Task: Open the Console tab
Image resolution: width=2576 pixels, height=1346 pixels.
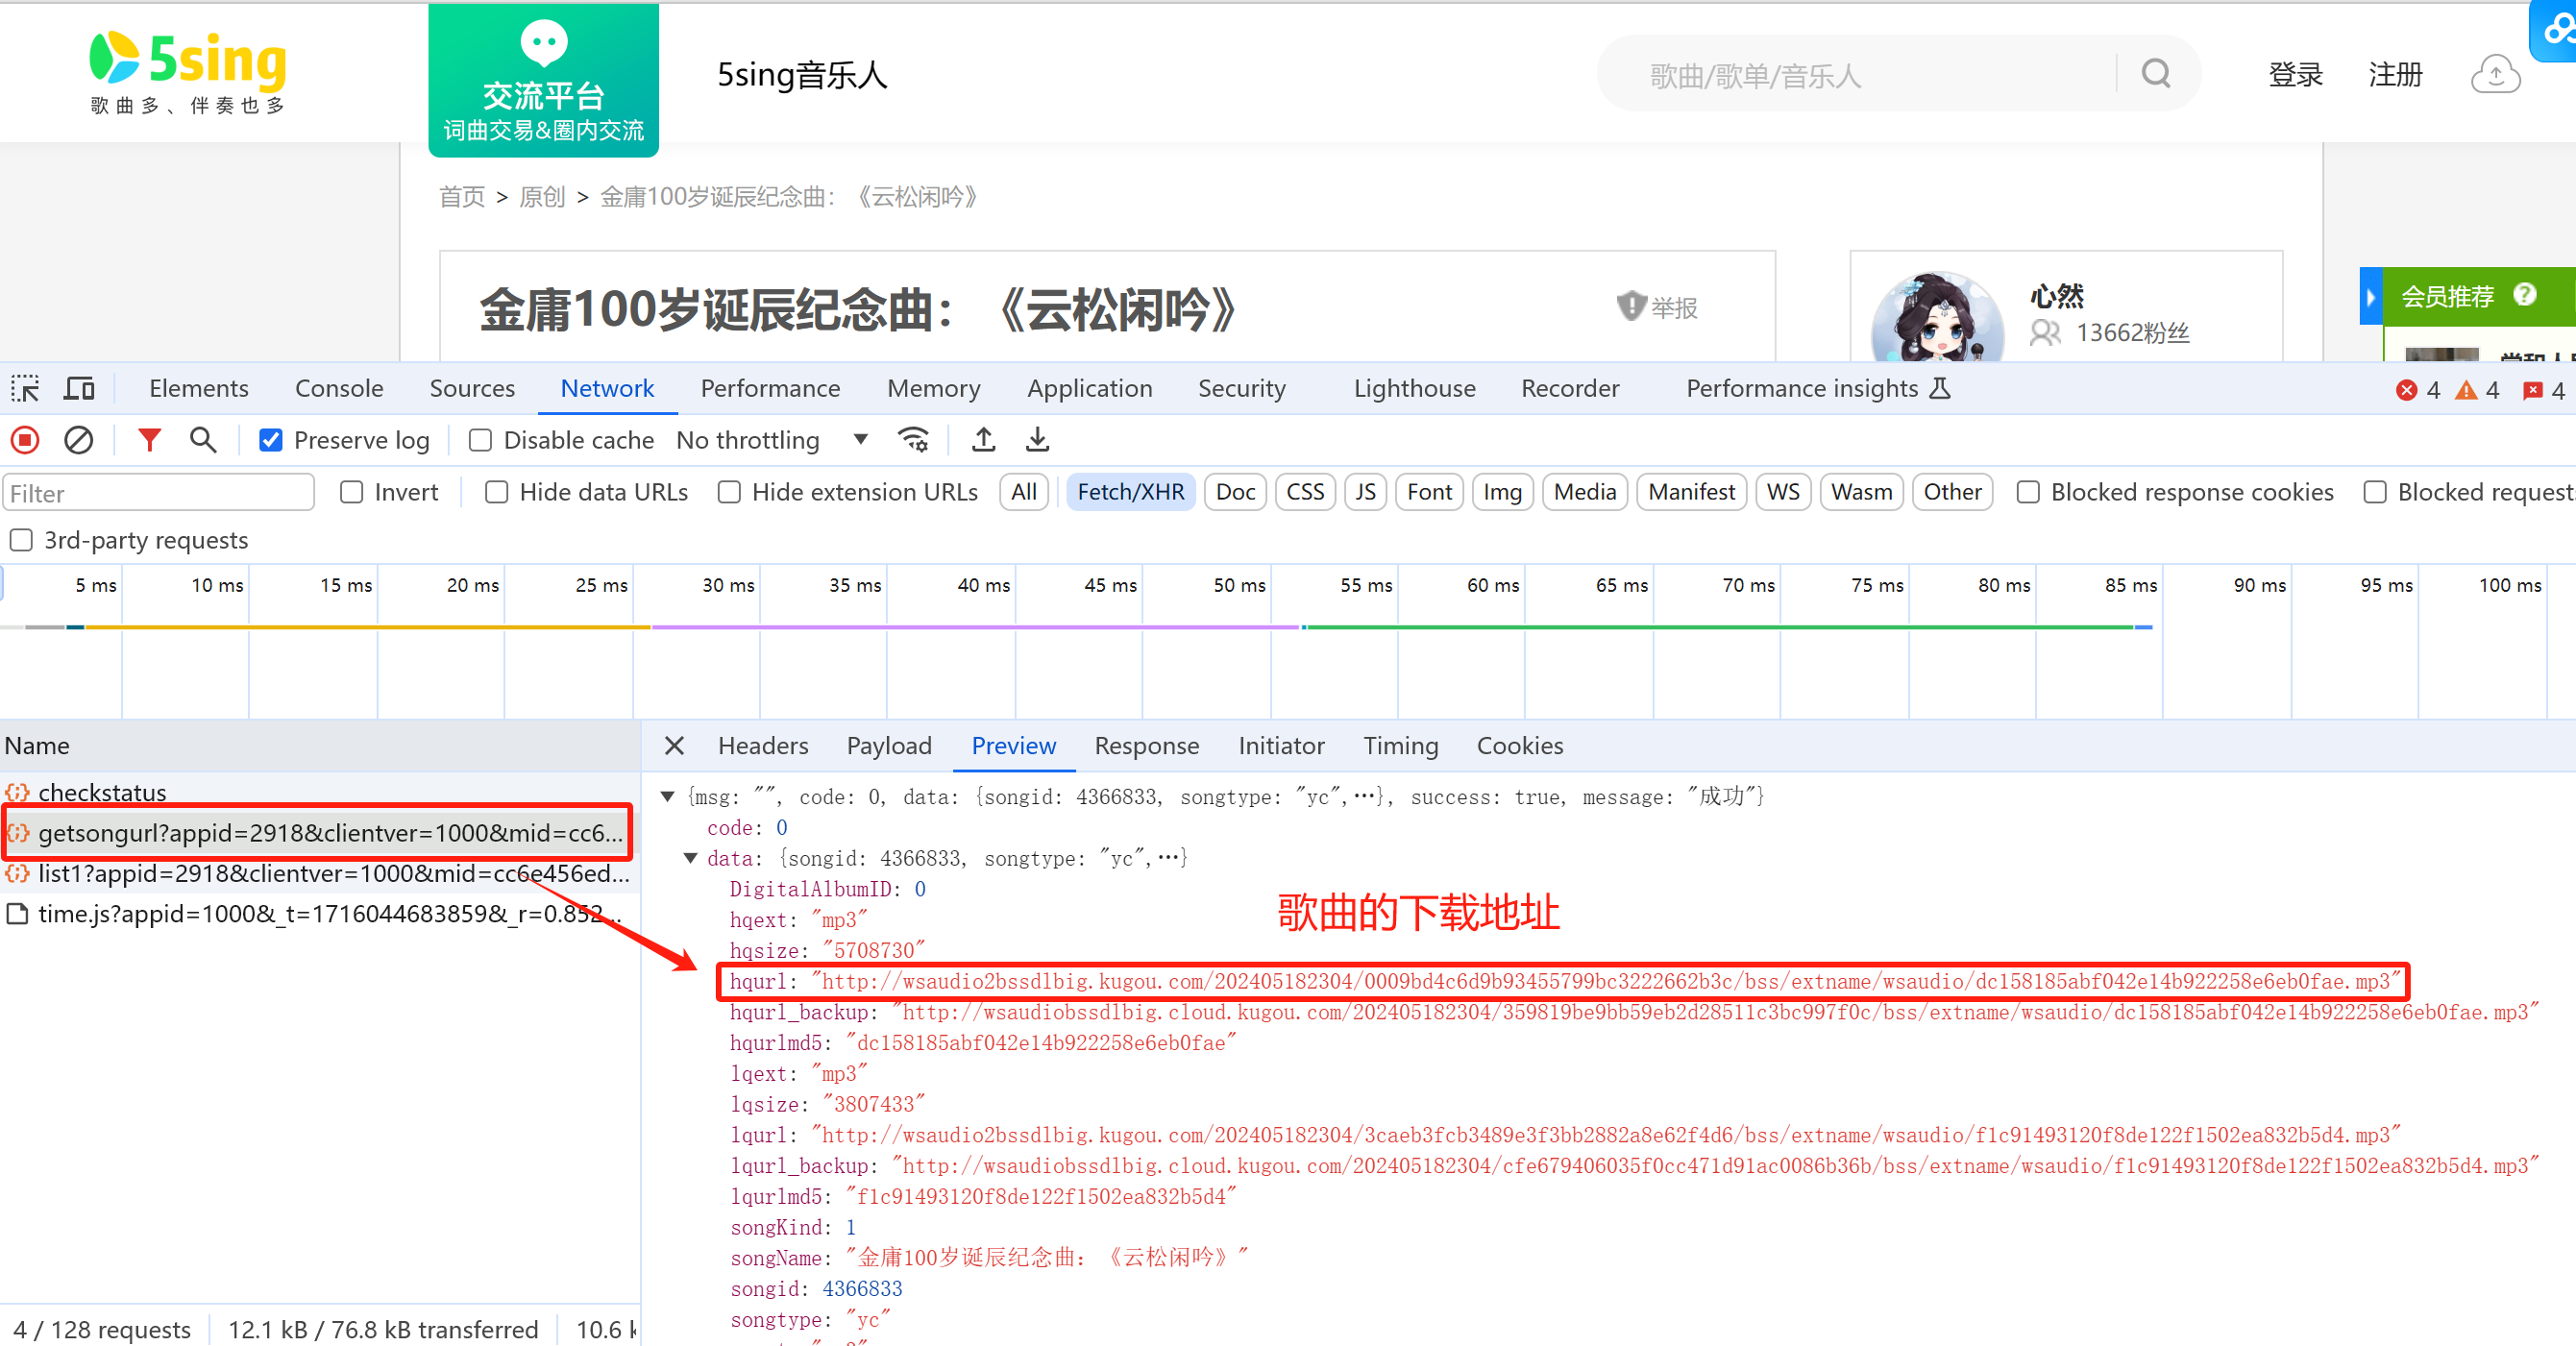Action: (339, 388)
